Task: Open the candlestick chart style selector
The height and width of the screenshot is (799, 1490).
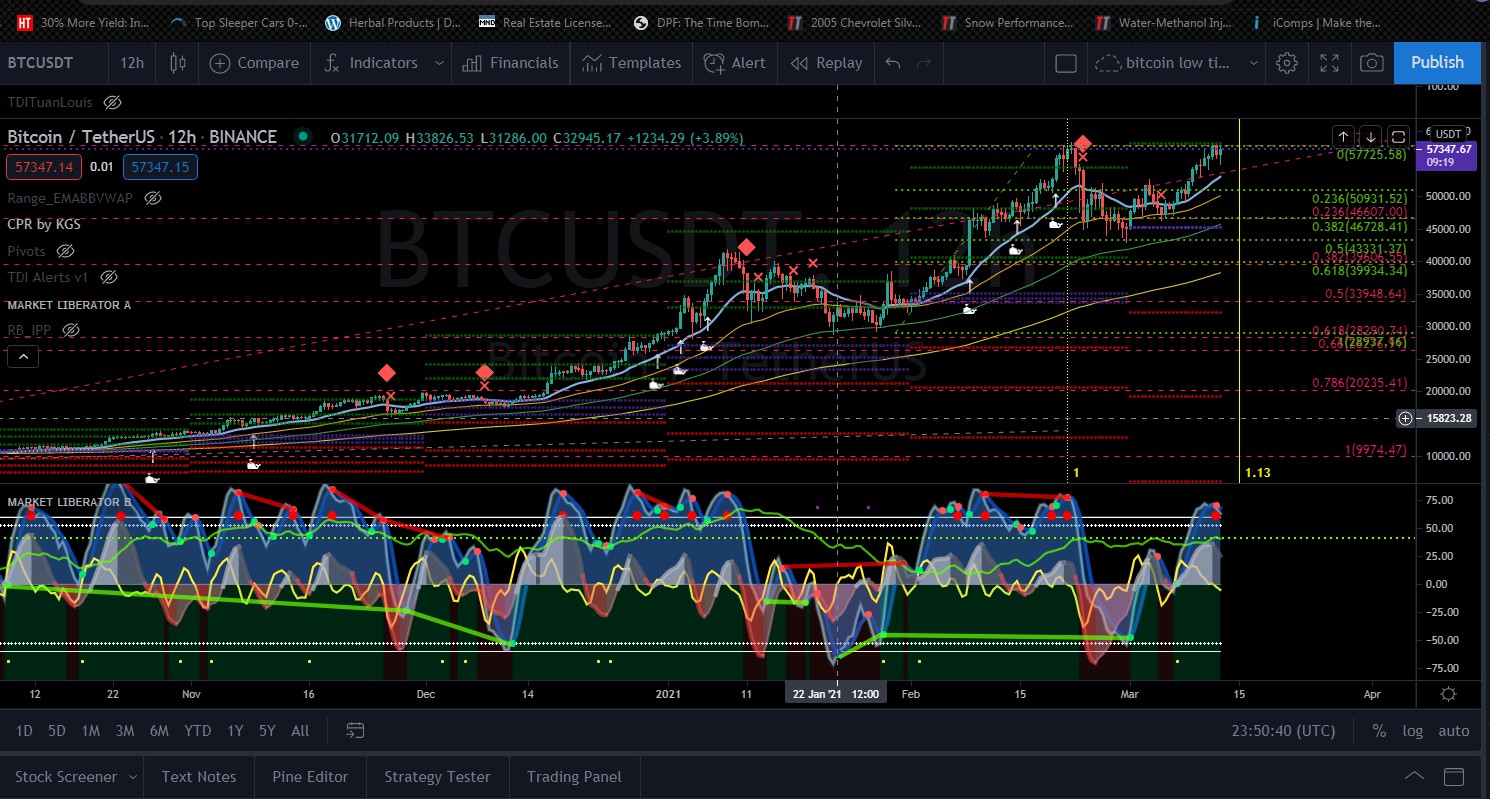Action: pos(178,63)
